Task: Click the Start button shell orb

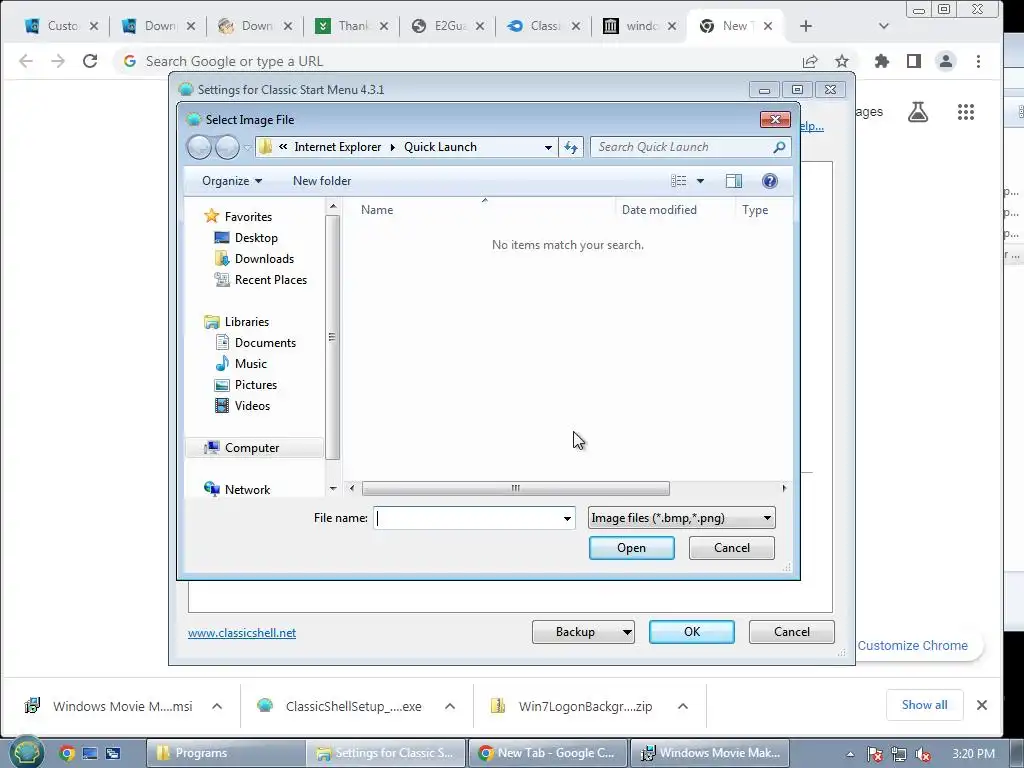Action: tap(27, 753)
